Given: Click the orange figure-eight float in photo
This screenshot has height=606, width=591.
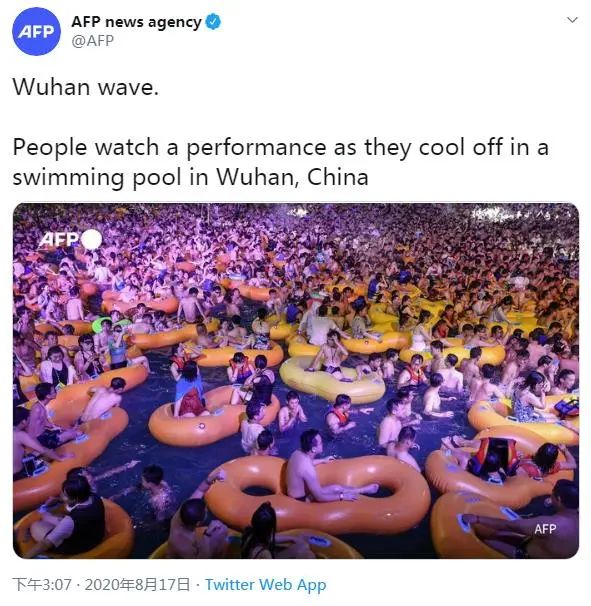Looking at the screenshot, I should click(x=317, y=495).
